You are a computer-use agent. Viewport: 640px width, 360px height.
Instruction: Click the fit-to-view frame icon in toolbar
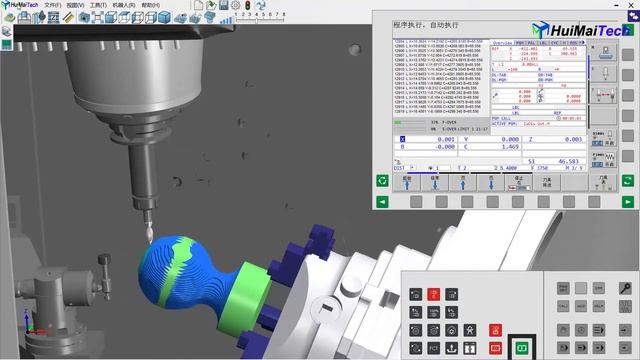coord(98,18)
